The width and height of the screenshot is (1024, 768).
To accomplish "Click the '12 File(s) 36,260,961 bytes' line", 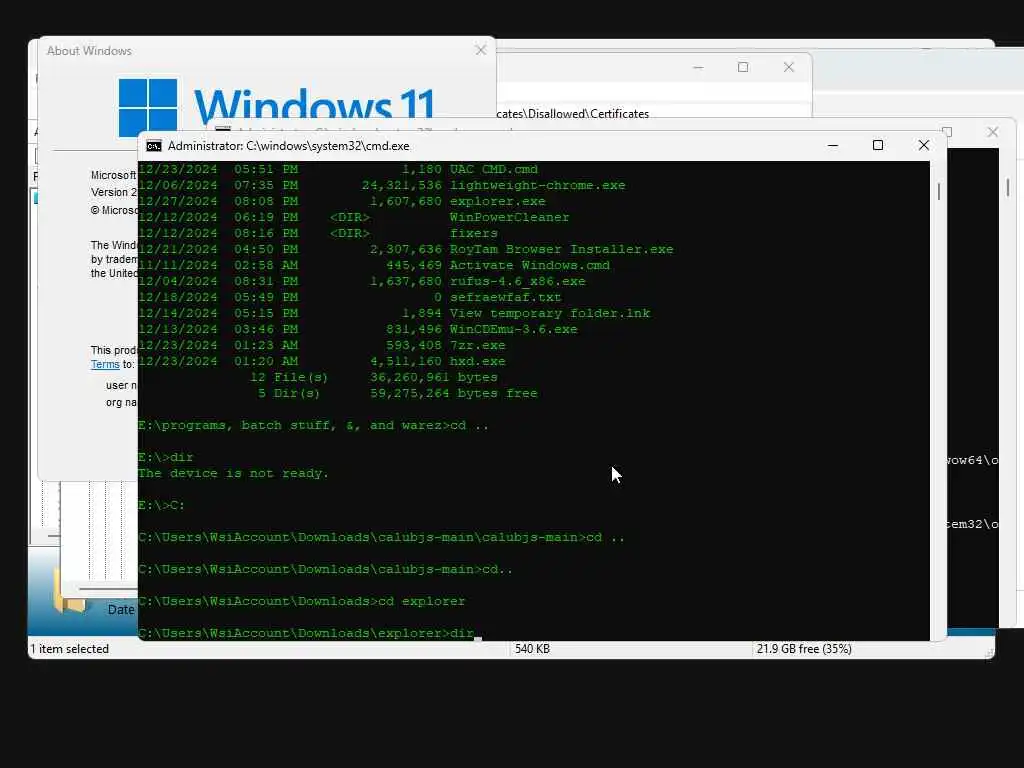I will [x=374, y=377].
